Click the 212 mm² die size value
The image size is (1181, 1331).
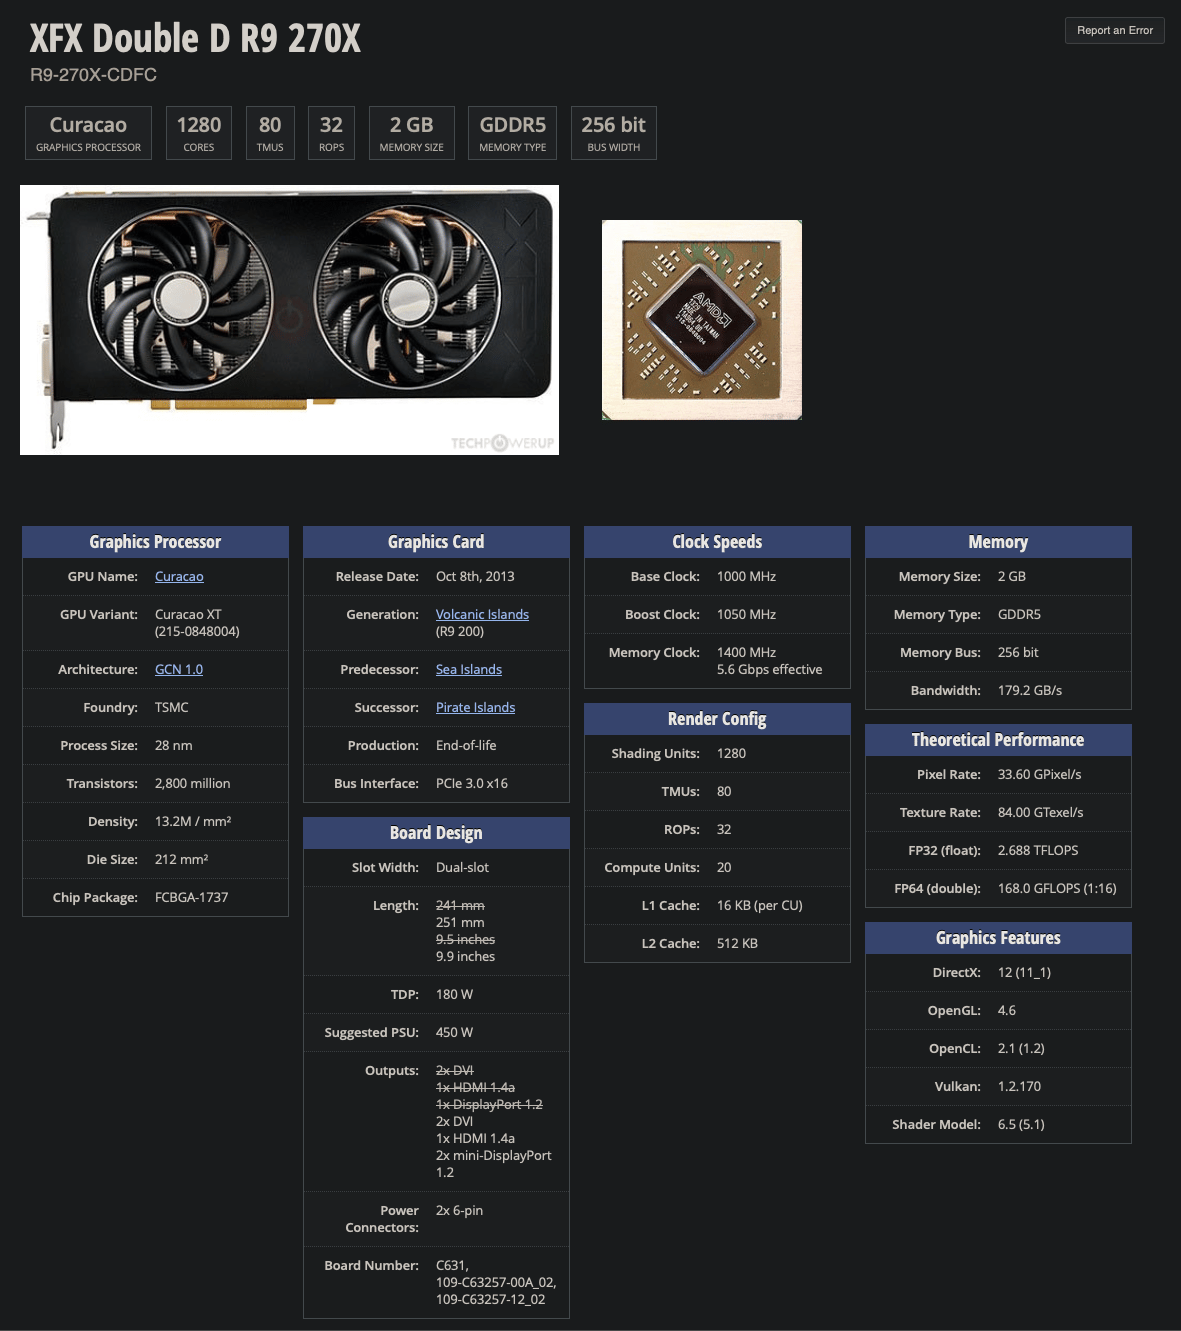coord(182,860)
